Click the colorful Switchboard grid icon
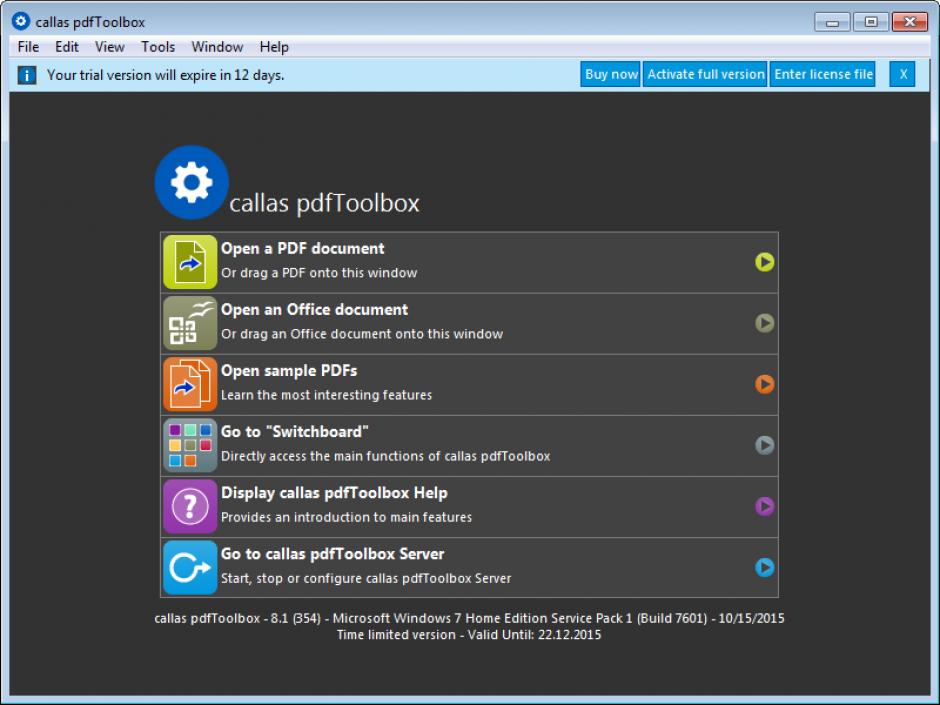 click(x=190, y=445)
